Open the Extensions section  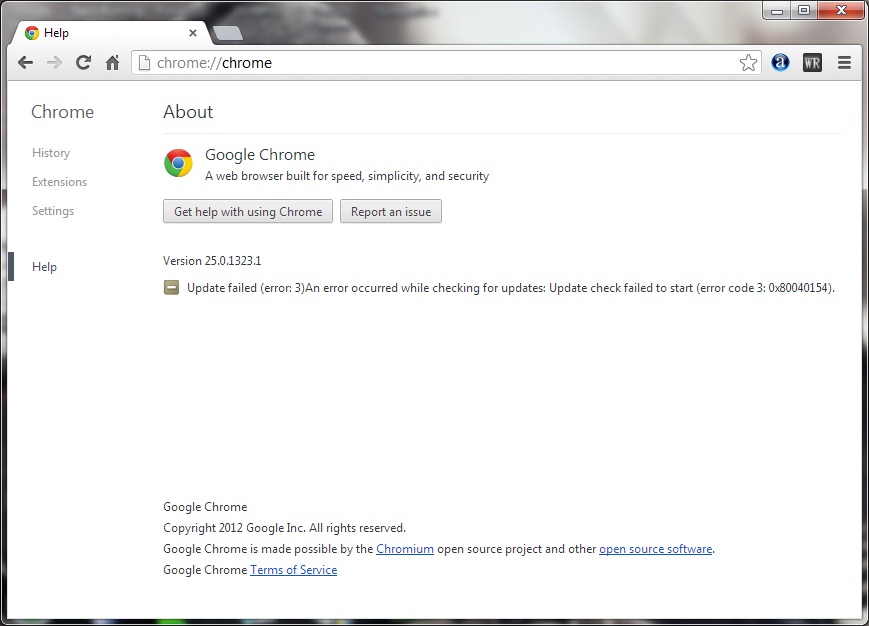(59, 182)
